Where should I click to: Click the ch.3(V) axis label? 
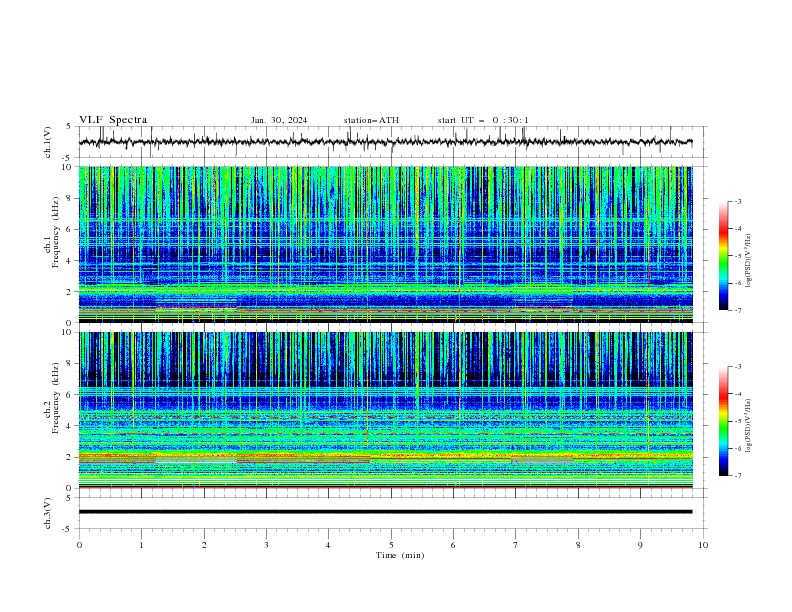(48, 514)
